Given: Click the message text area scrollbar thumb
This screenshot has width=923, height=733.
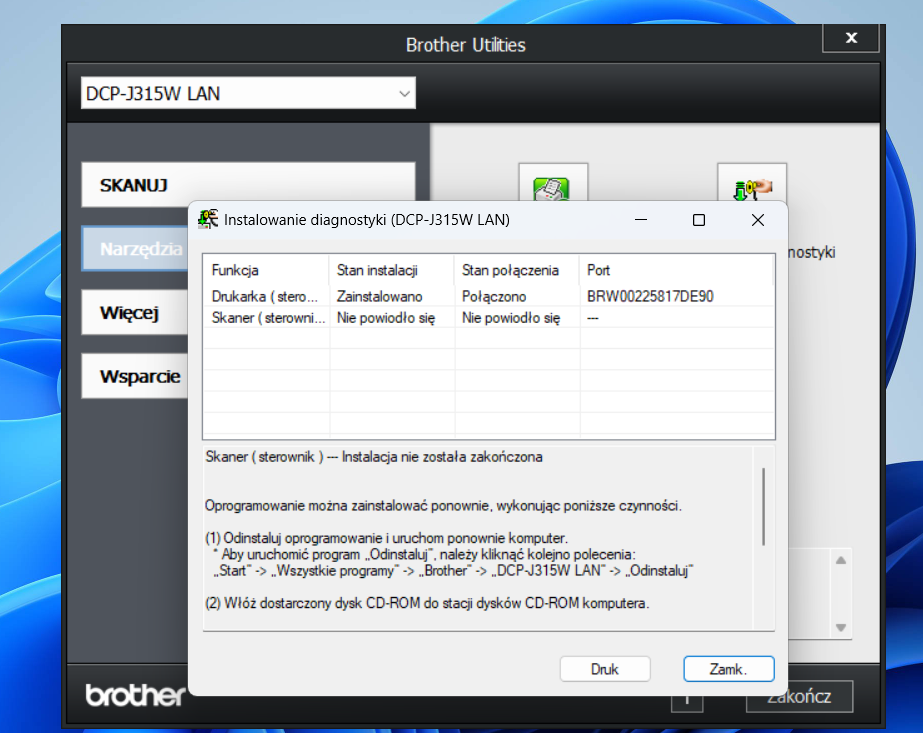Looking at the screenshot, I should [763, 506].
